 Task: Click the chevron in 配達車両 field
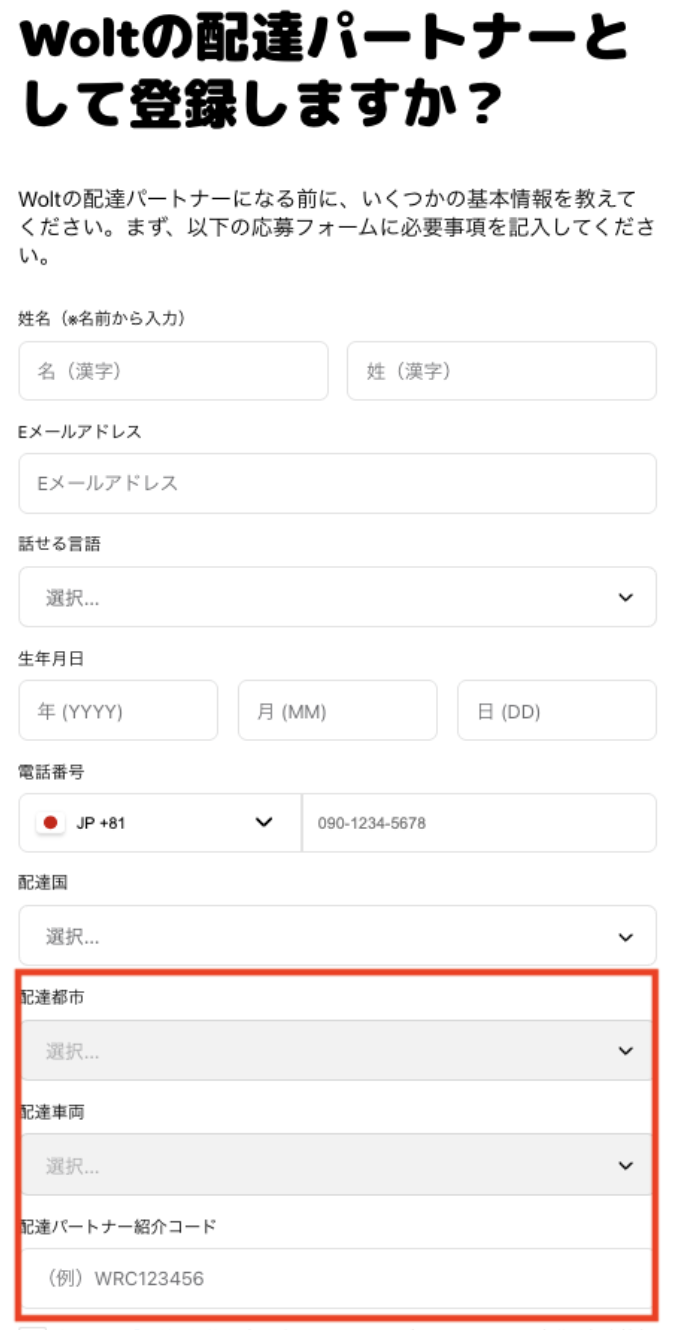[626, 1165]
